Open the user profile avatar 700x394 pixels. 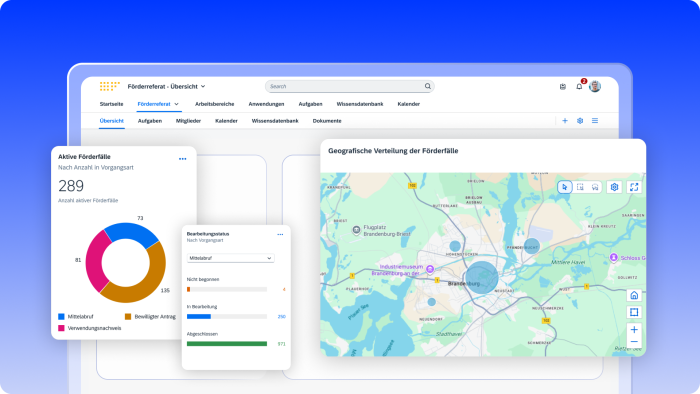tap(595, 86)
